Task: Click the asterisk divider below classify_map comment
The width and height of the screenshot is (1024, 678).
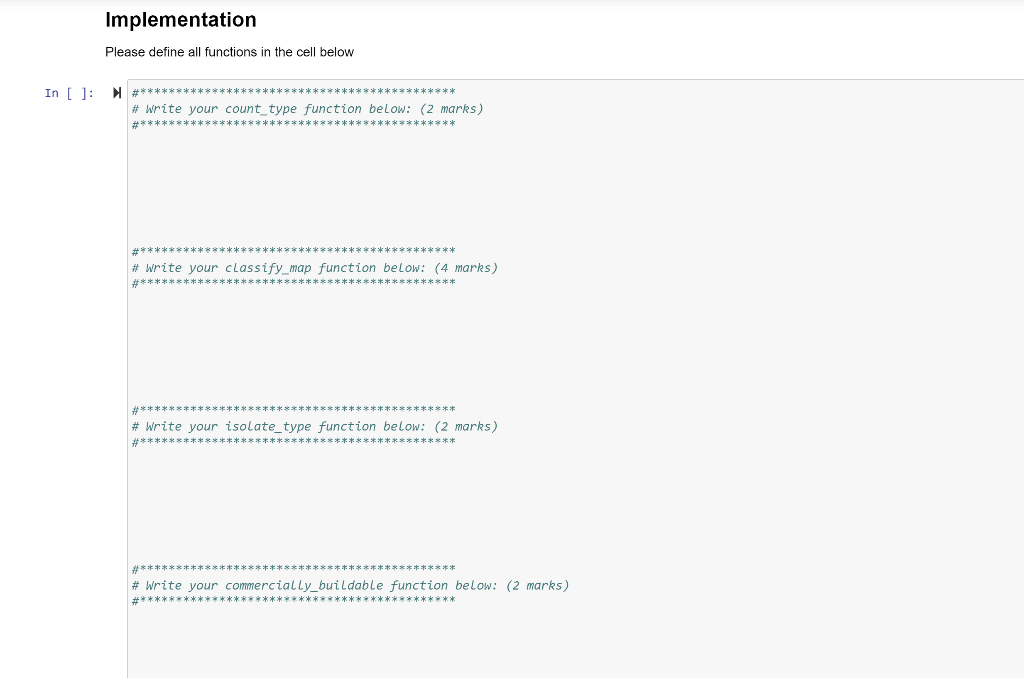Action: [x=293, y=283]
